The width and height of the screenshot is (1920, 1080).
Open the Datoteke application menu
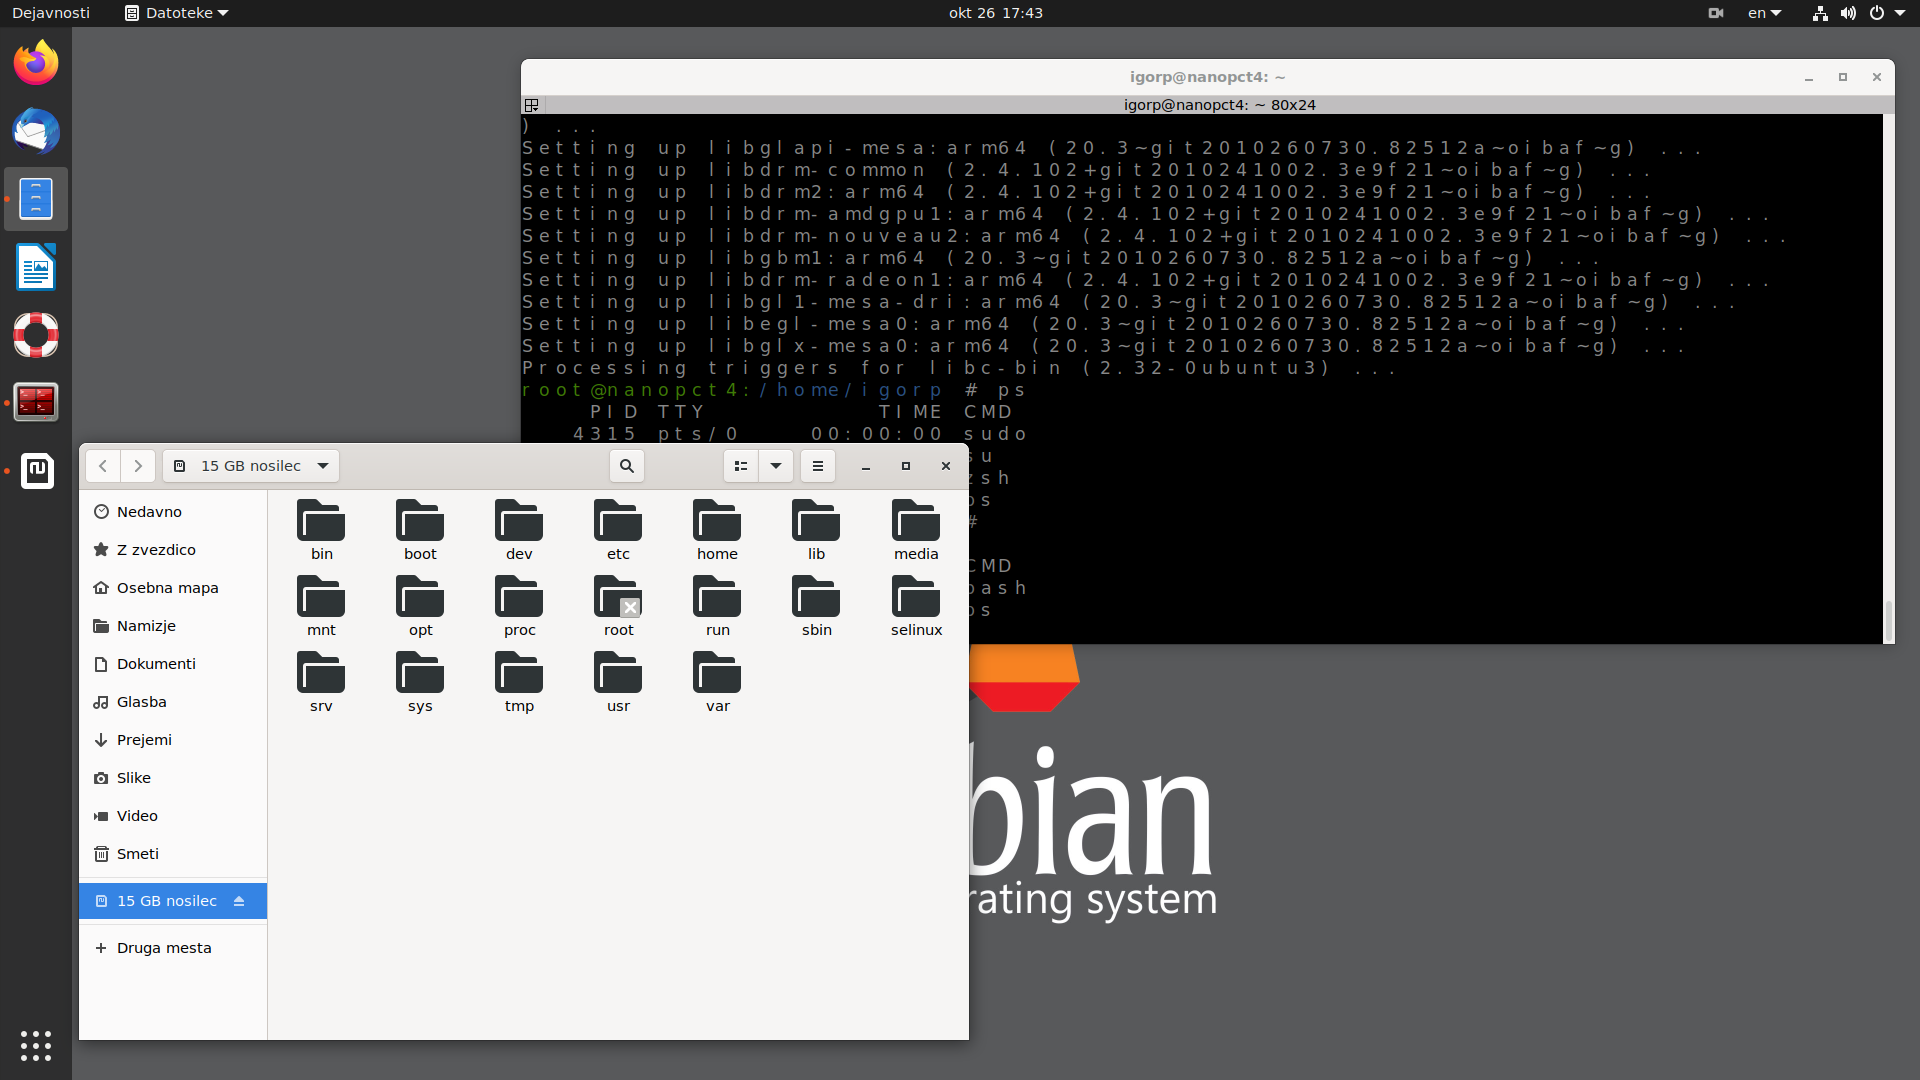pyautogui.click(x=177, y=13)
